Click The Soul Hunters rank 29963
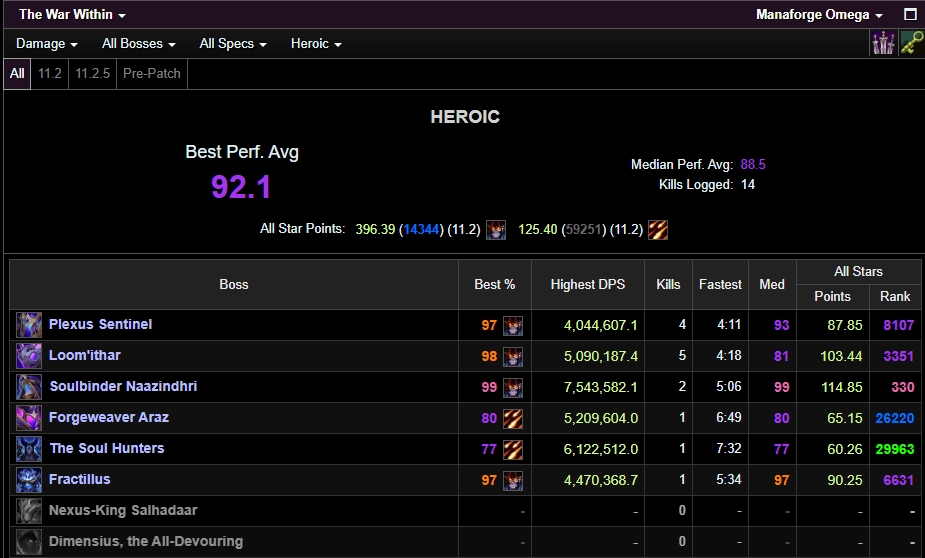Viewport: 925px width, 558px height. [895, 449]
